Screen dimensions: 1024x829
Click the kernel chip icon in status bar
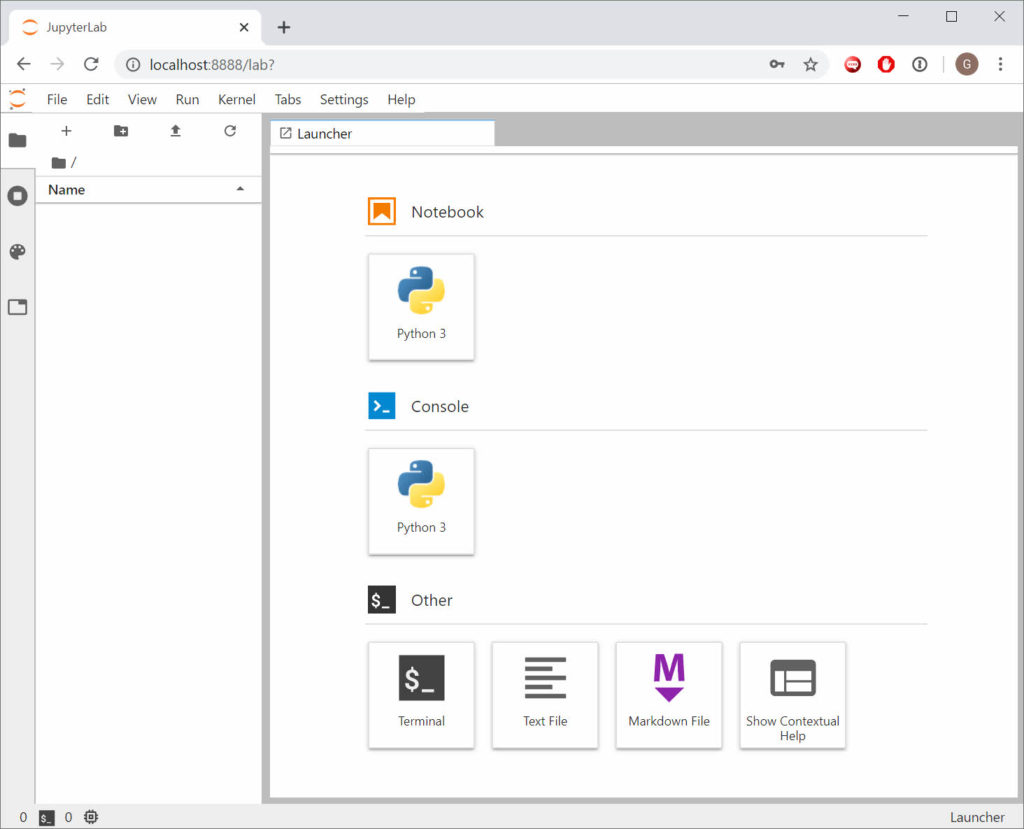pyautogui.click(x=91, y=817)
